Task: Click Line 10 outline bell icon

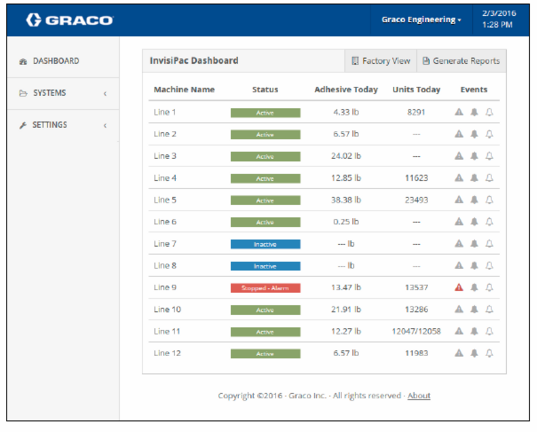Action: [489, 309]
